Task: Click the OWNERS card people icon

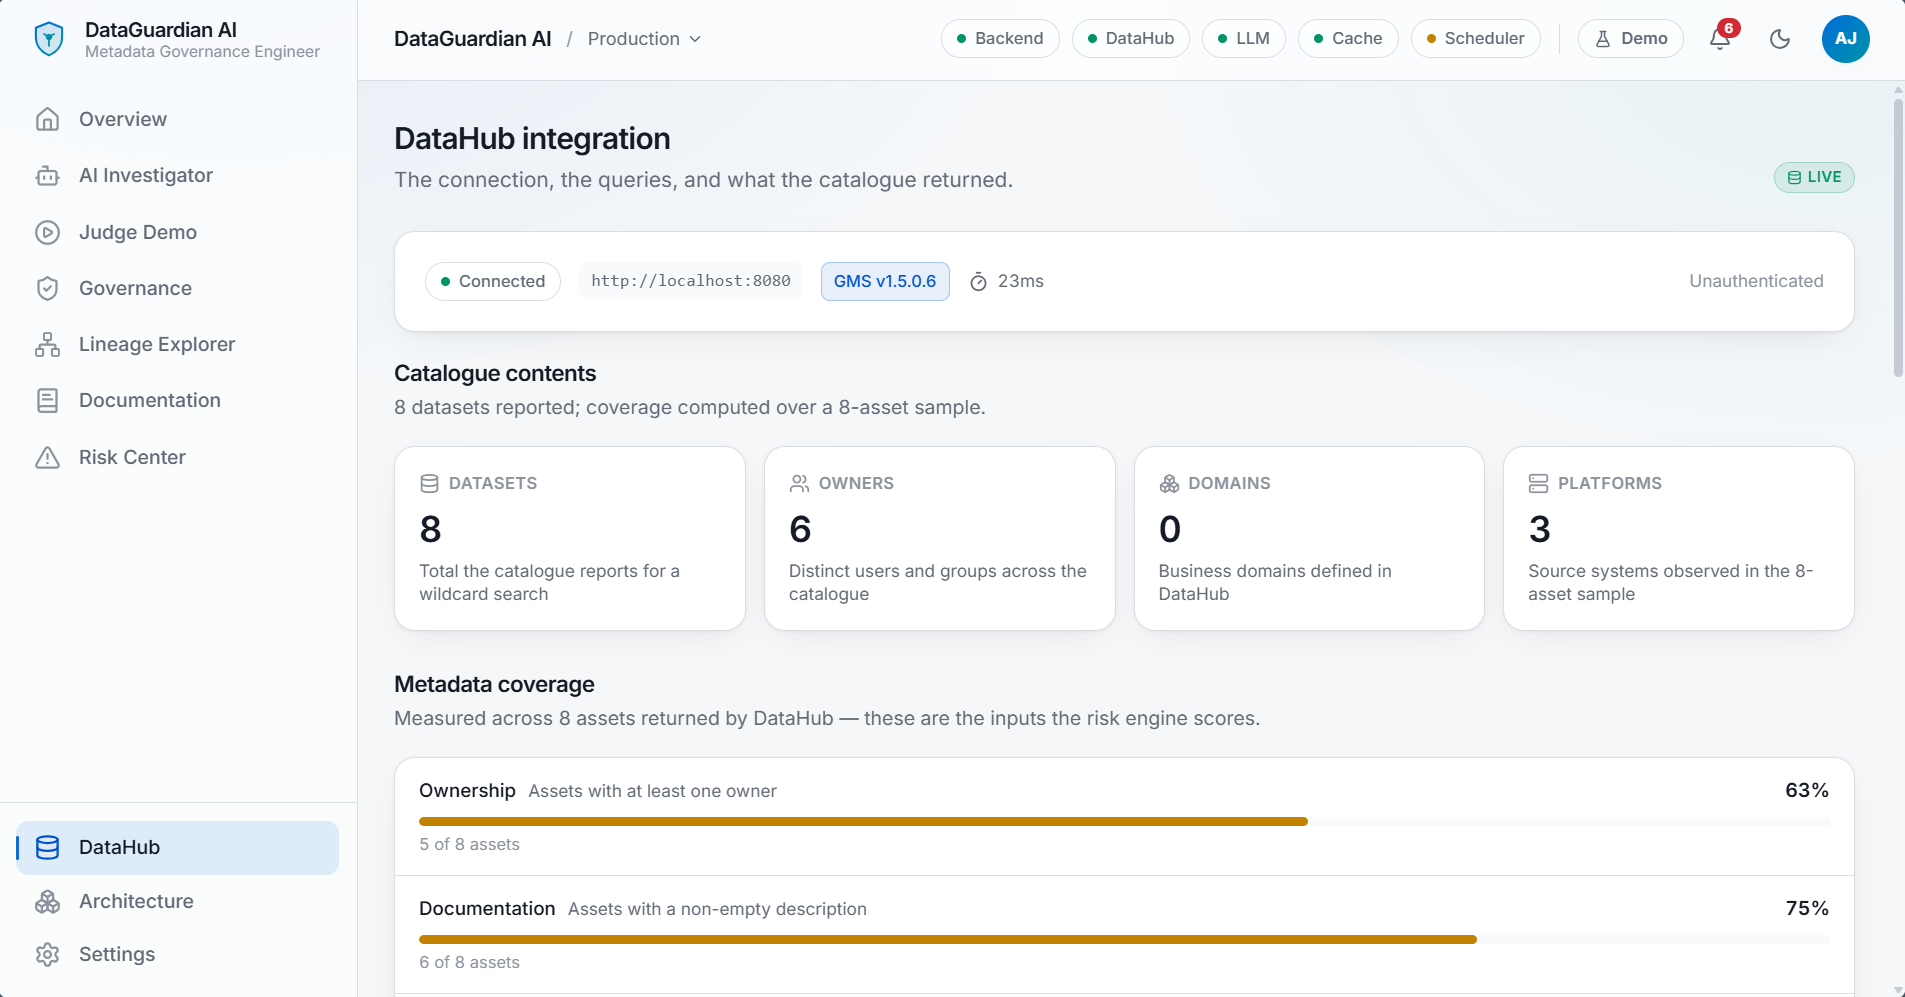Action: click(799, 484)
